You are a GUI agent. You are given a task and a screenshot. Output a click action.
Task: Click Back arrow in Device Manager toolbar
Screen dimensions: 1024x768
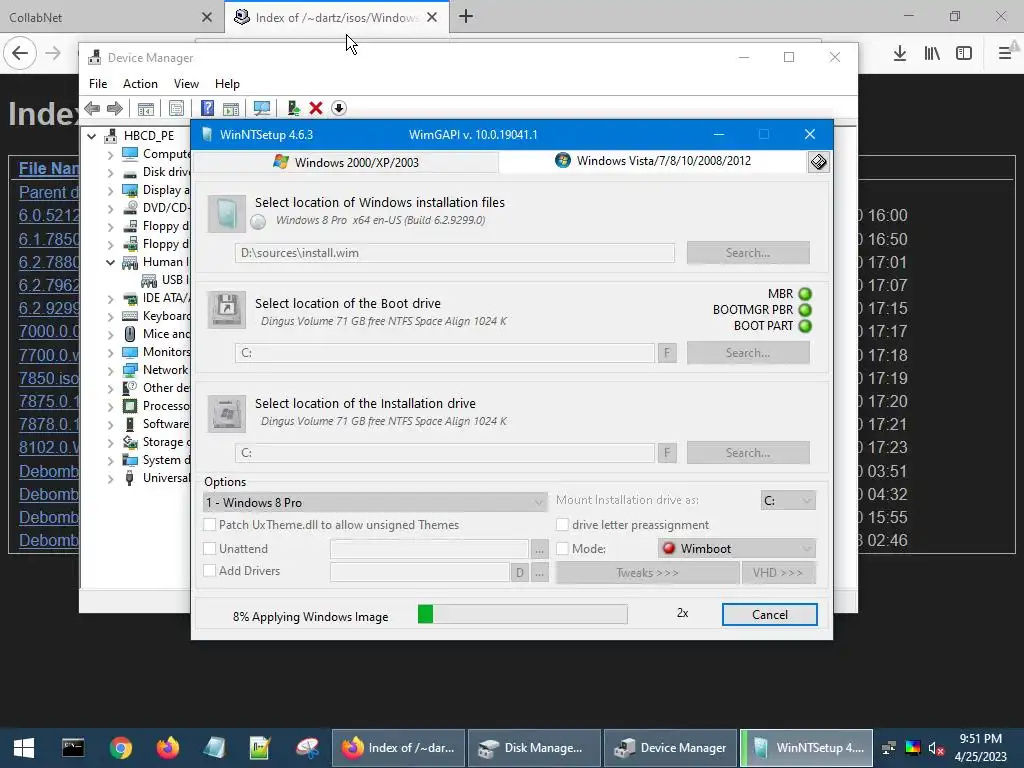pyautogui.click(x=92, y=108)
